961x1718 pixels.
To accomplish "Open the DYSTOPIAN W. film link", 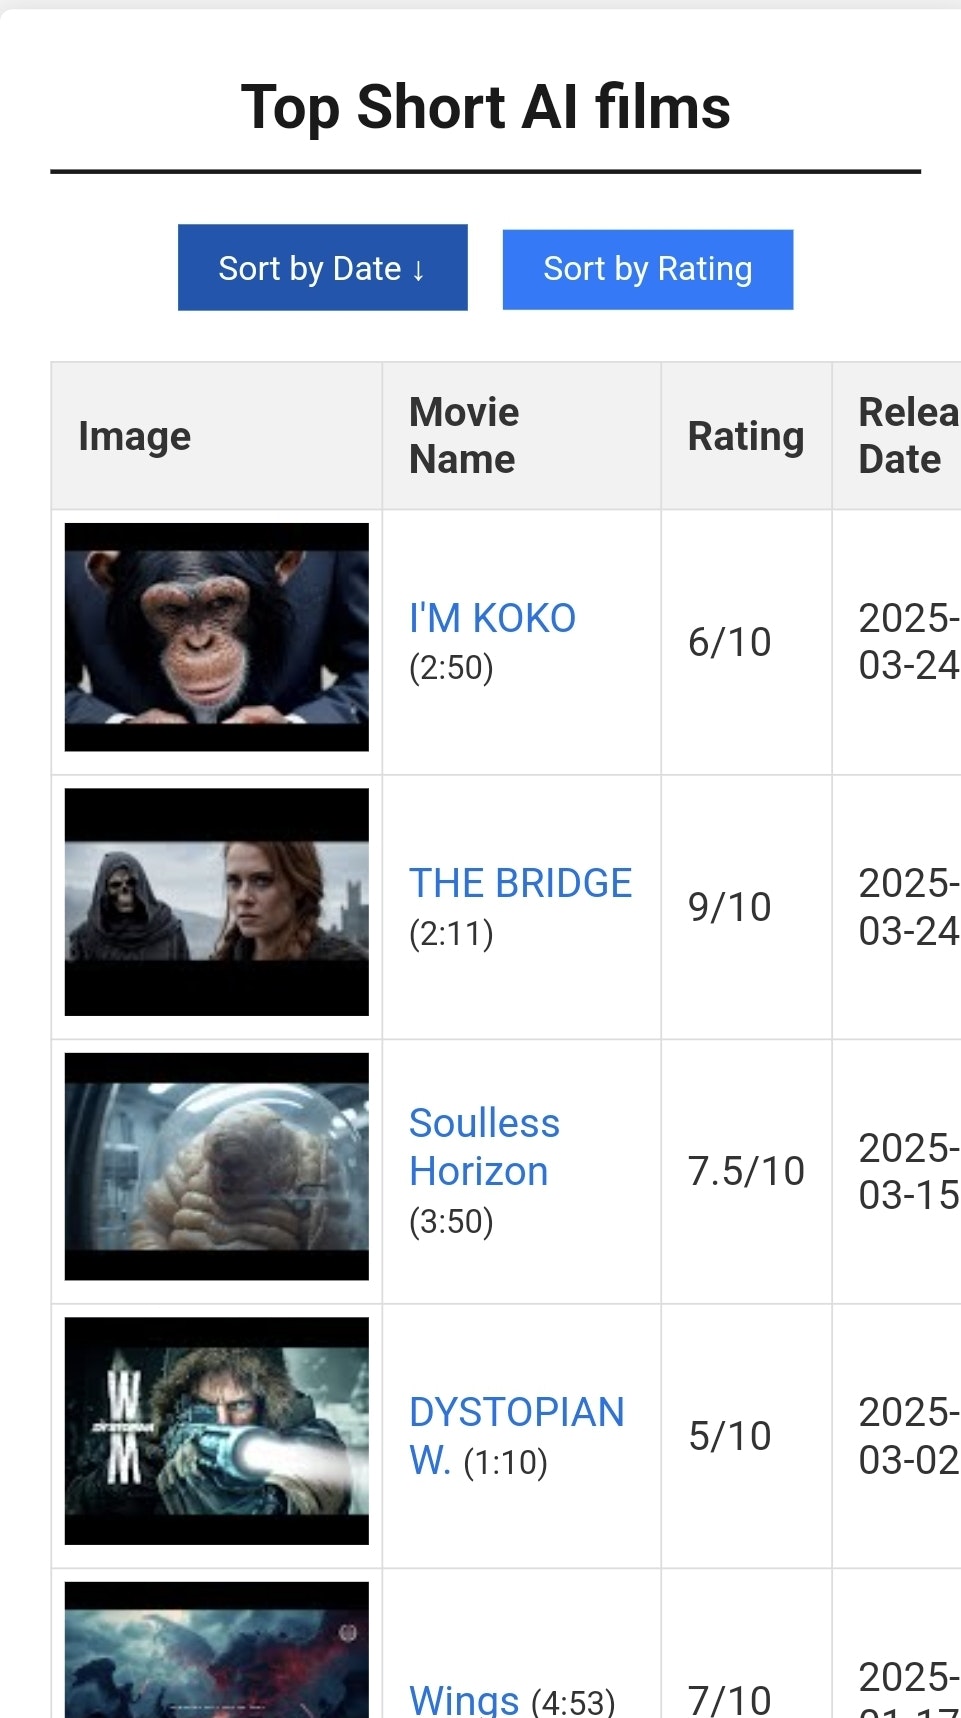I will 516,1412.
